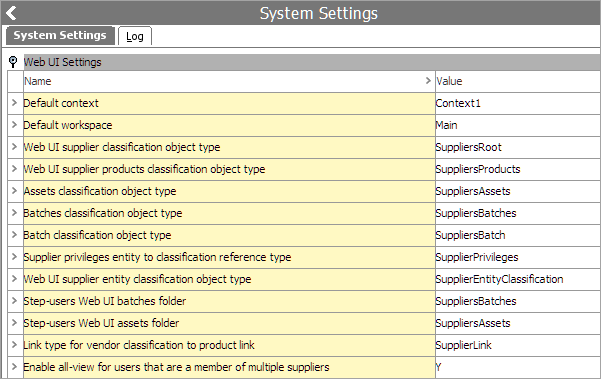Viewport: 601px width, 379px height.
Task: Expand the Step-users Web UI assets folder row
Action: click(15, 323)
